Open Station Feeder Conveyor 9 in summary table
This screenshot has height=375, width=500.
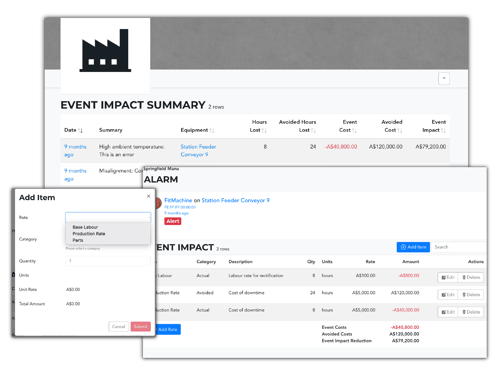198,151
